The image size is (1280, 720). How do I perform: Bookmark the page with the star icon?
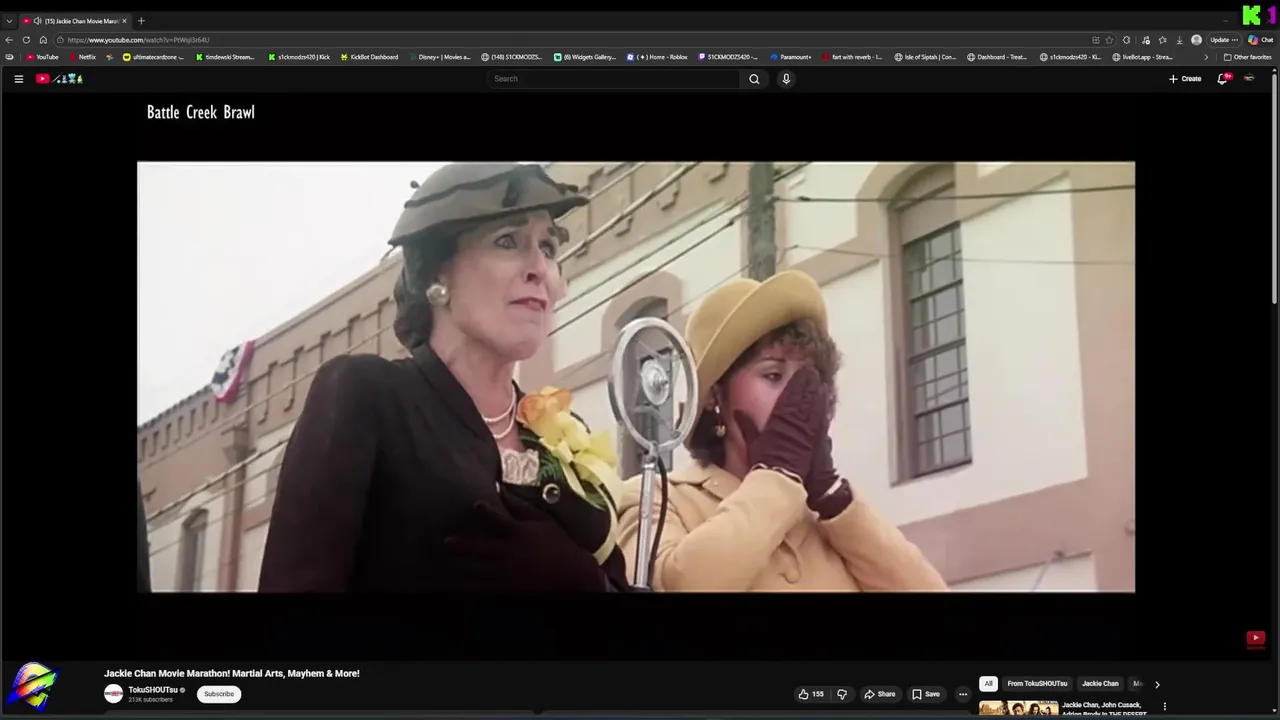(1109, 40)
